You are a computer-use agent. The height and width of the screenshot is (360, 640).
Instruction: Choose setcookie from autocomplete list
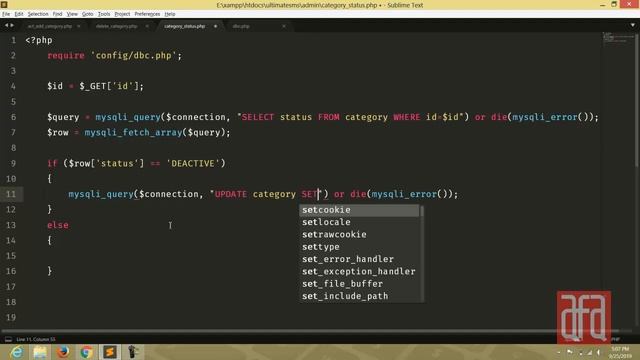point(359,210)
